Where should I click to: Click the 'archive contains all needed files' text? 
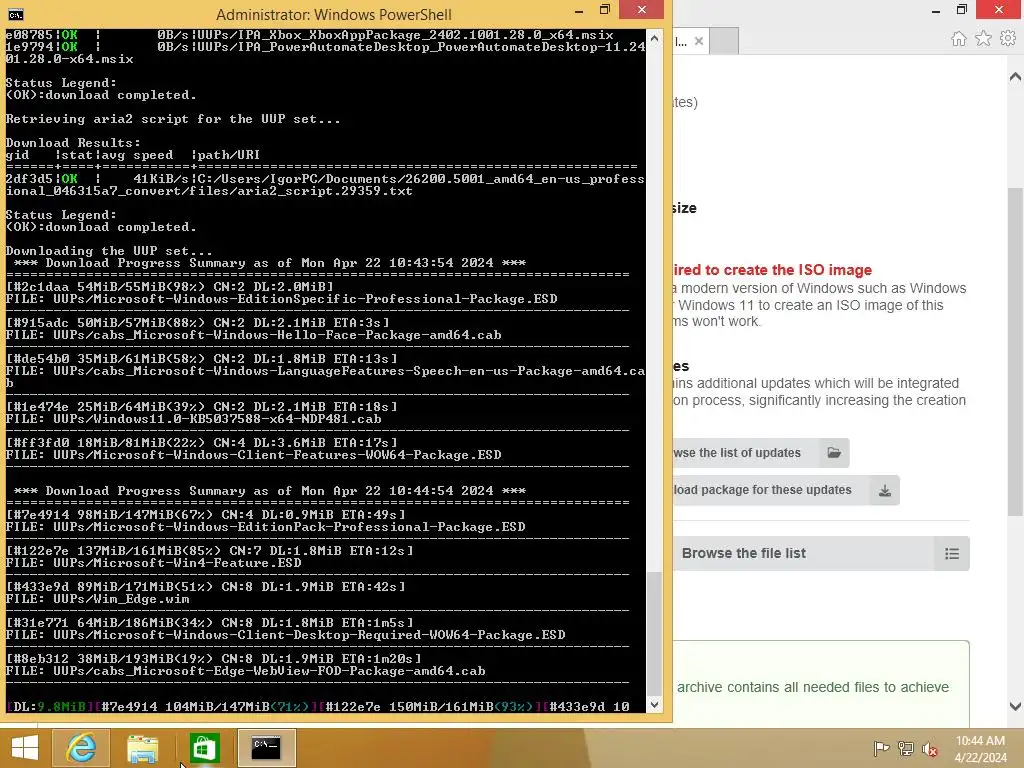pyautogui.click(x=812, y=687)
